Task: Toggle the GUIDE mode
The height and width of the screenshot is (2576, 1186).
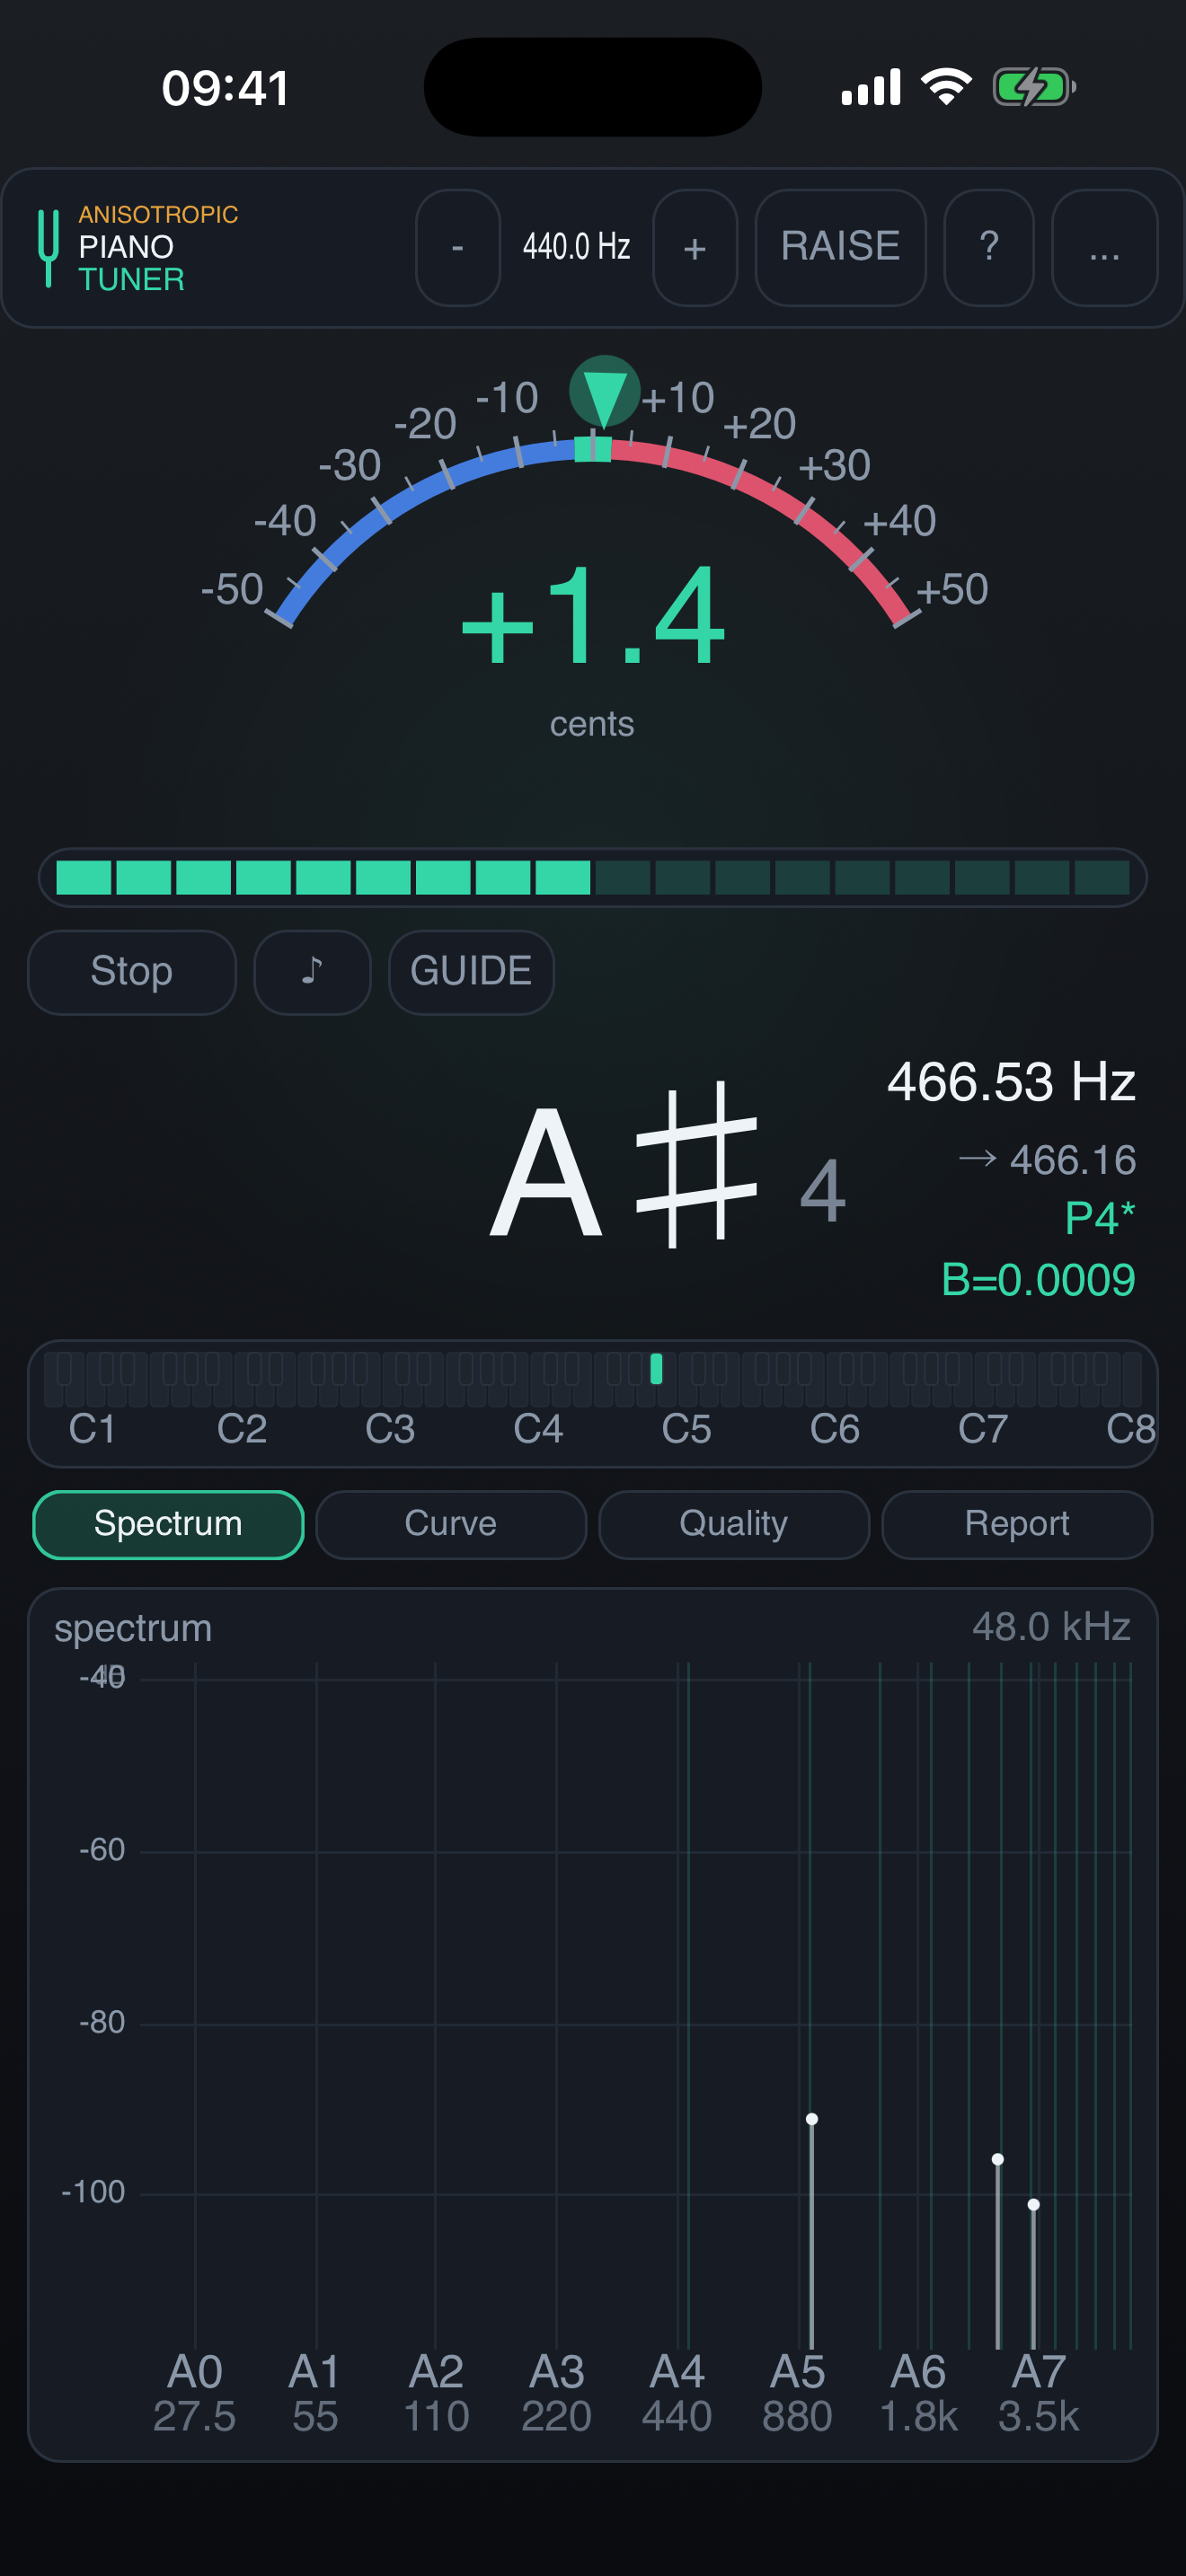Action: [471, 972]
